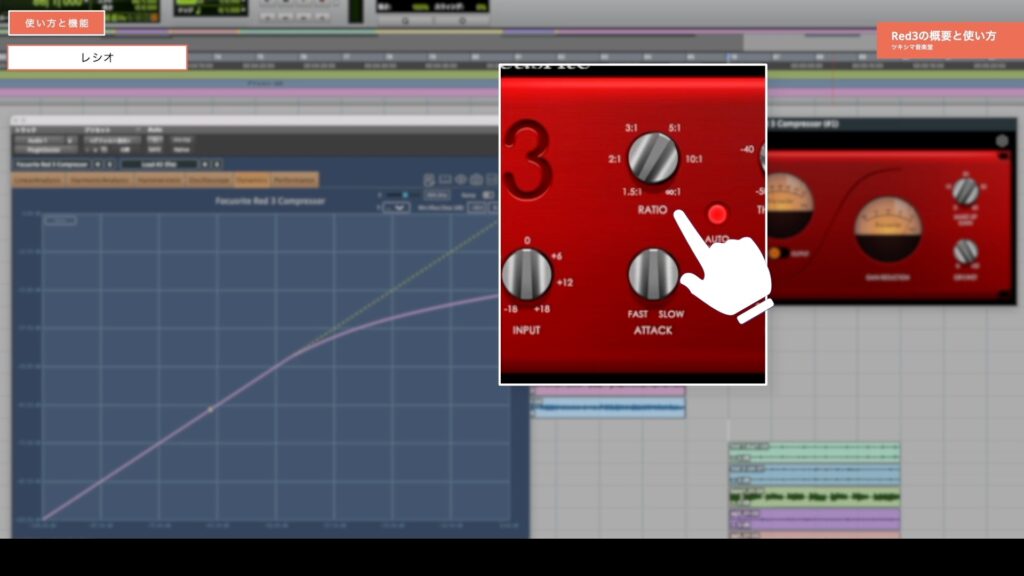This screenshot has width=1024, height=576.
Task: Click the 使い方と機能 label
Action: [x=57, y=23]
